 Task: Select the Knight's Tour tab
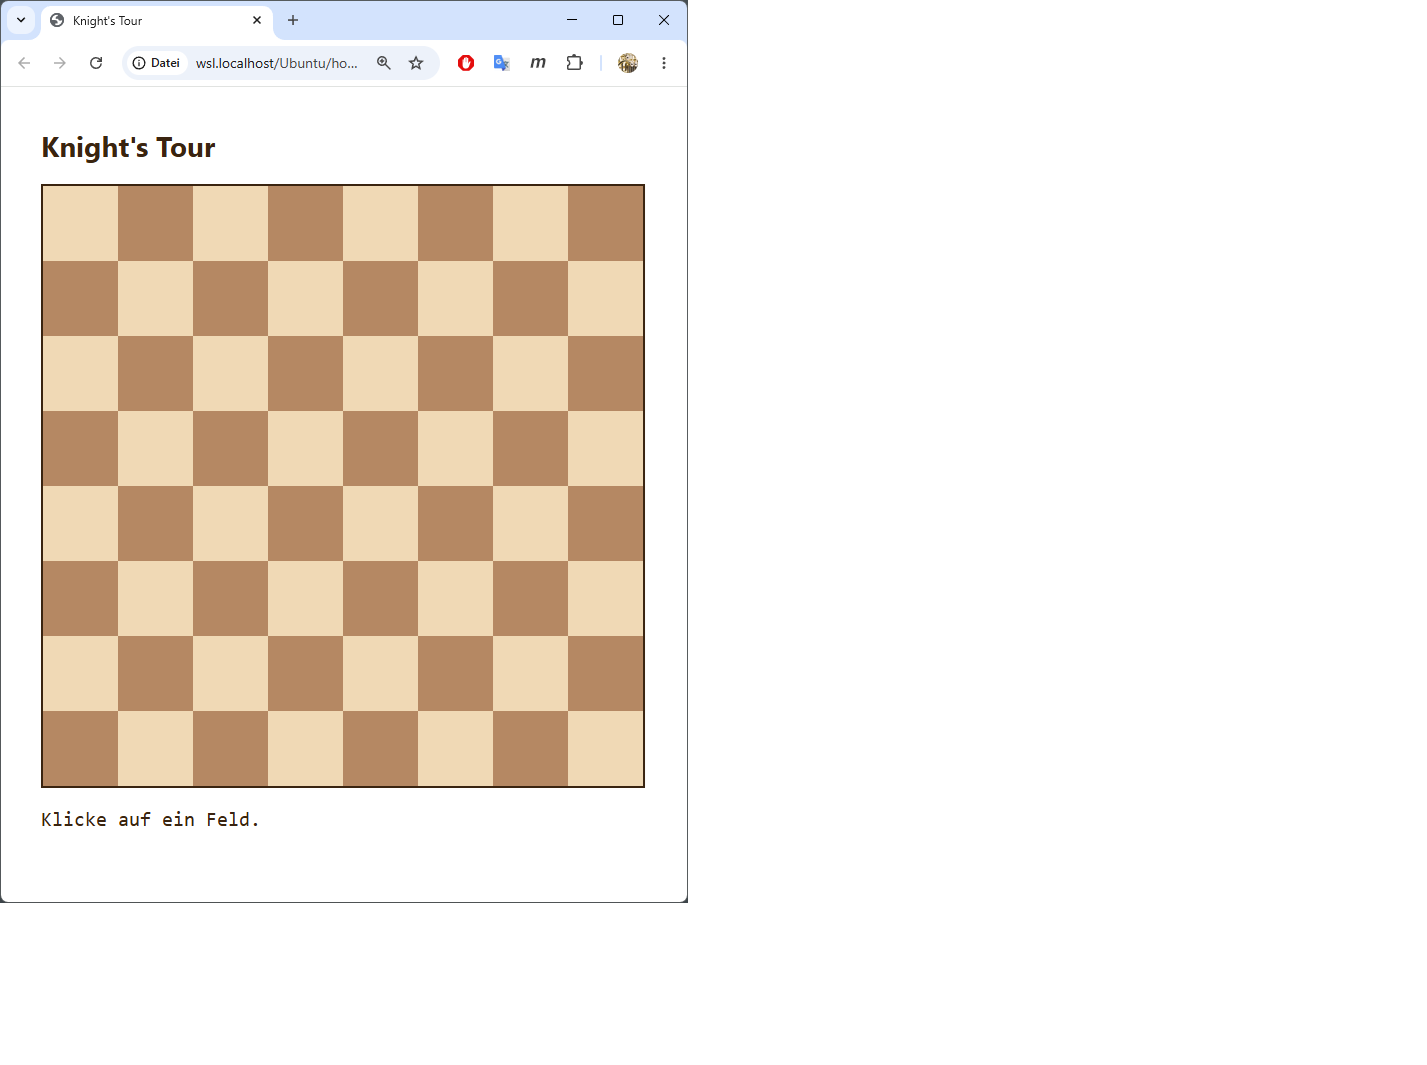point(157,20)
